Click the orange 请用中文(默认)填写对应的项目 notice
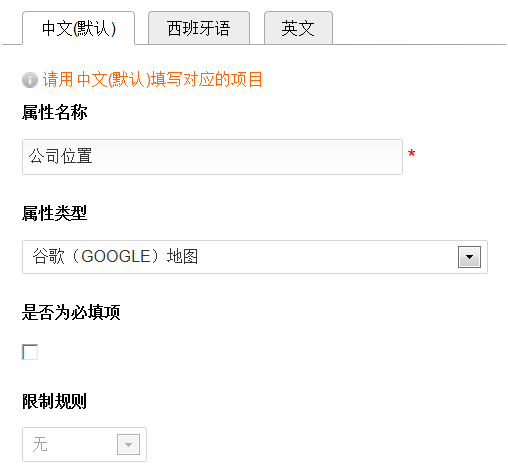The height and width of the screenshot is (470, 508). coord(153,80)
